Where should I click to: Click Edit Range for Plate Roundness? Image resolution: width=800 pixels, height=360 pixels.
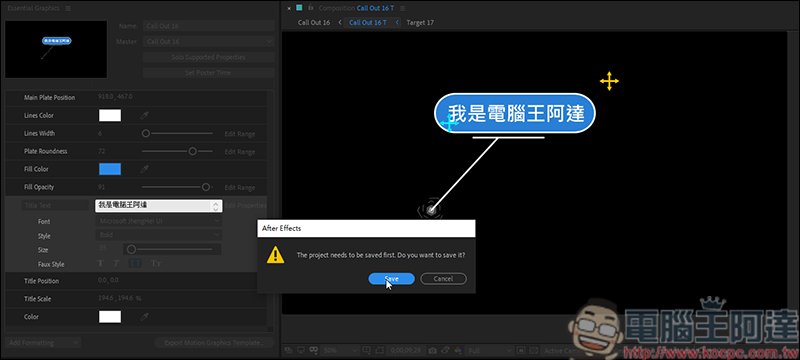click(x=240, y=152)
